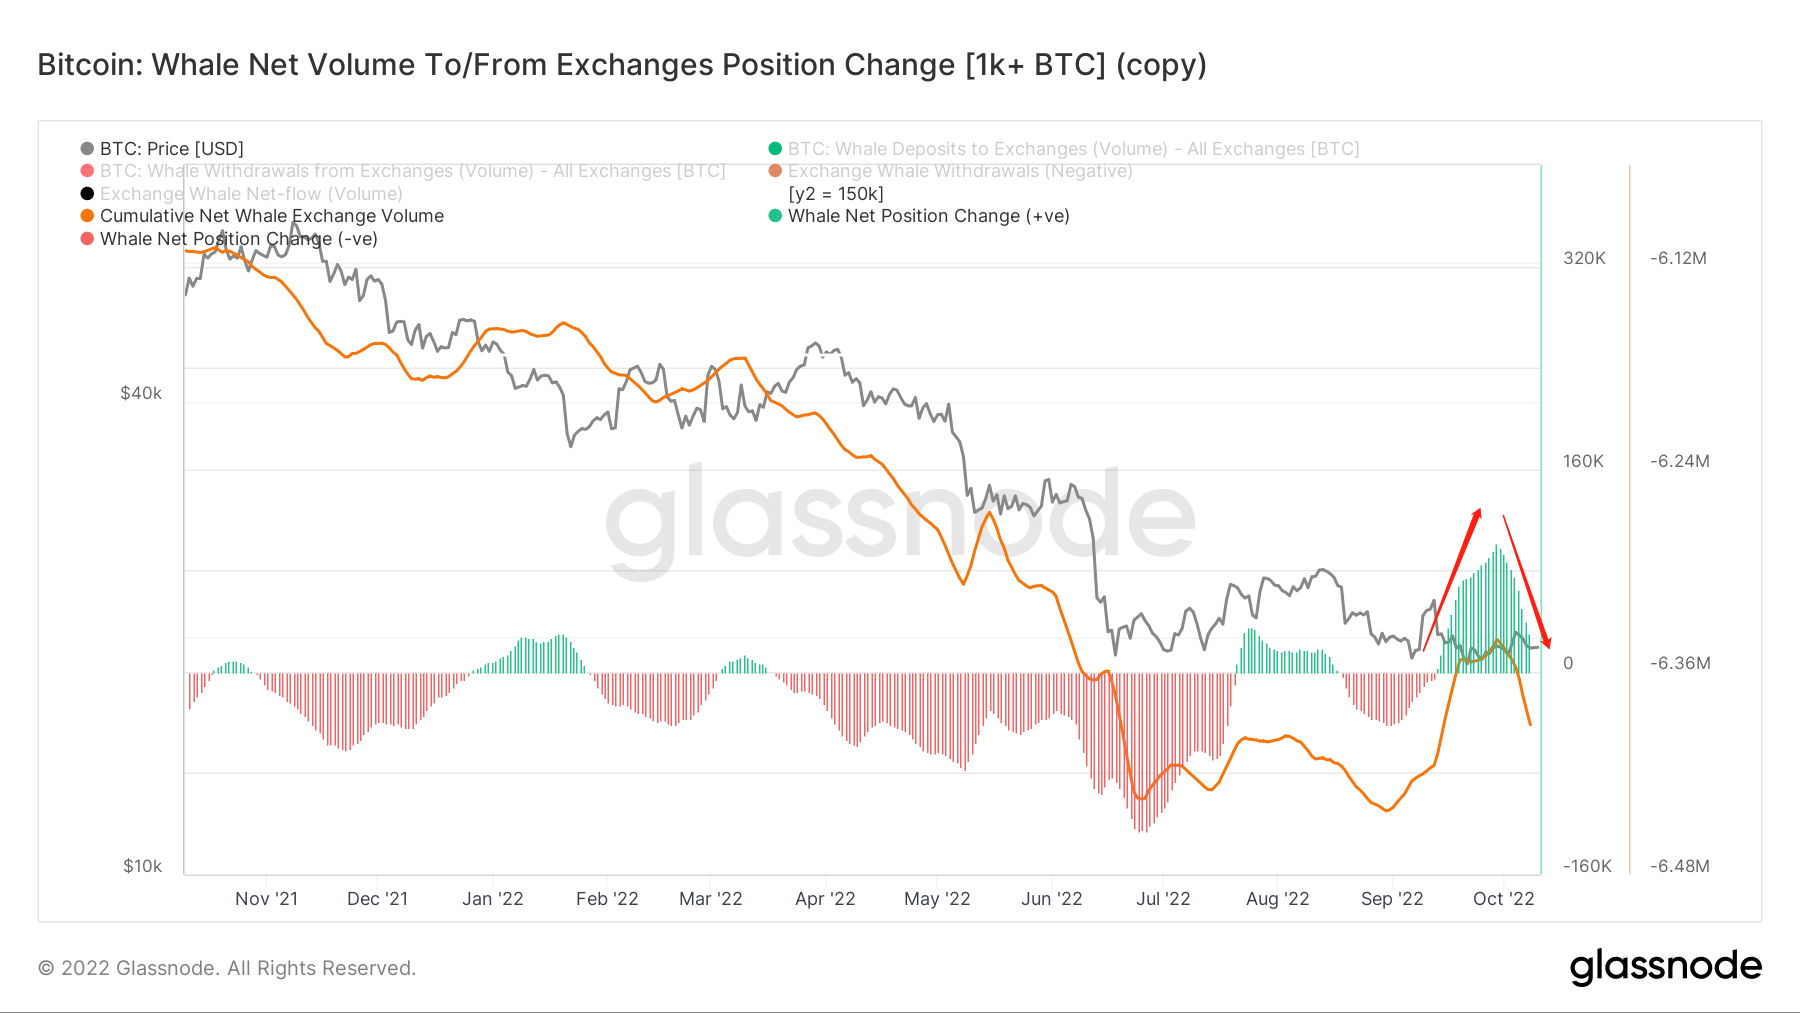Click the 320K volume axis value
The width and height of the screenshot is (1800, 1013).
[1584, 258]
